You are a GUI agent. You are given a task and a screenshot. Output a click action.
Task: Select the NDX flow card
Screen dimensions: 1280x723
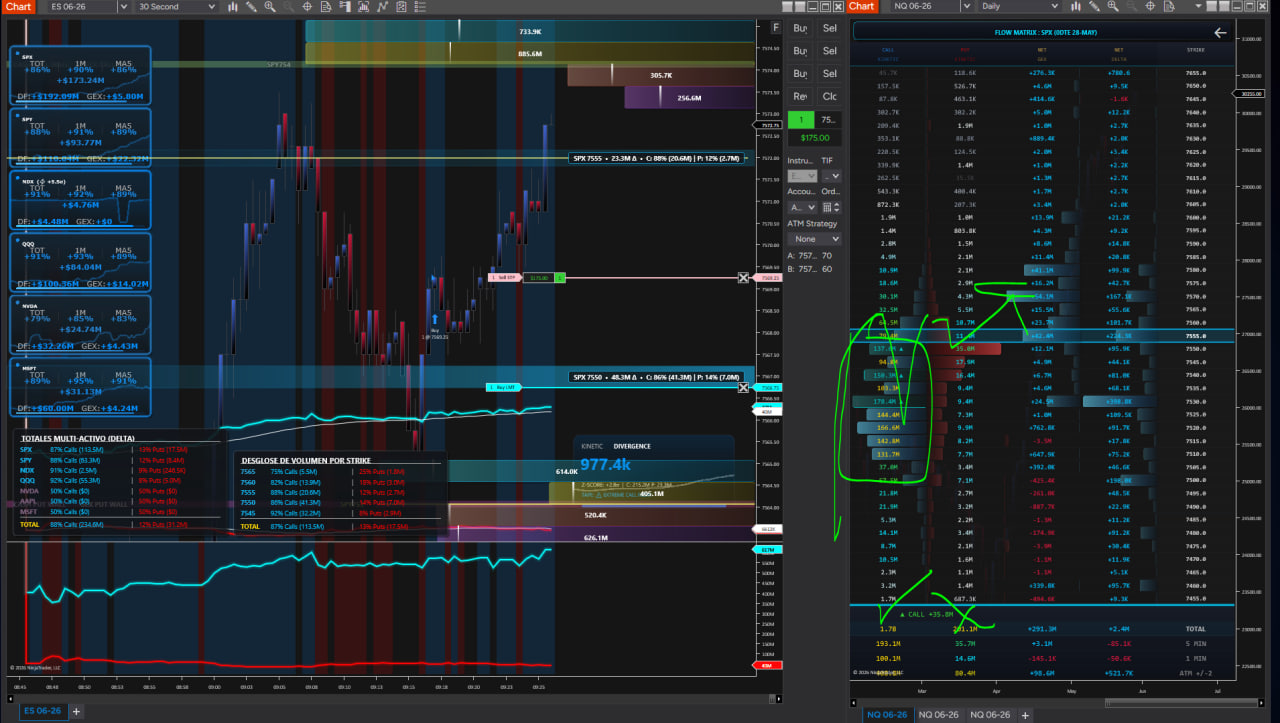pyautogui.click(x=80, y=199)
